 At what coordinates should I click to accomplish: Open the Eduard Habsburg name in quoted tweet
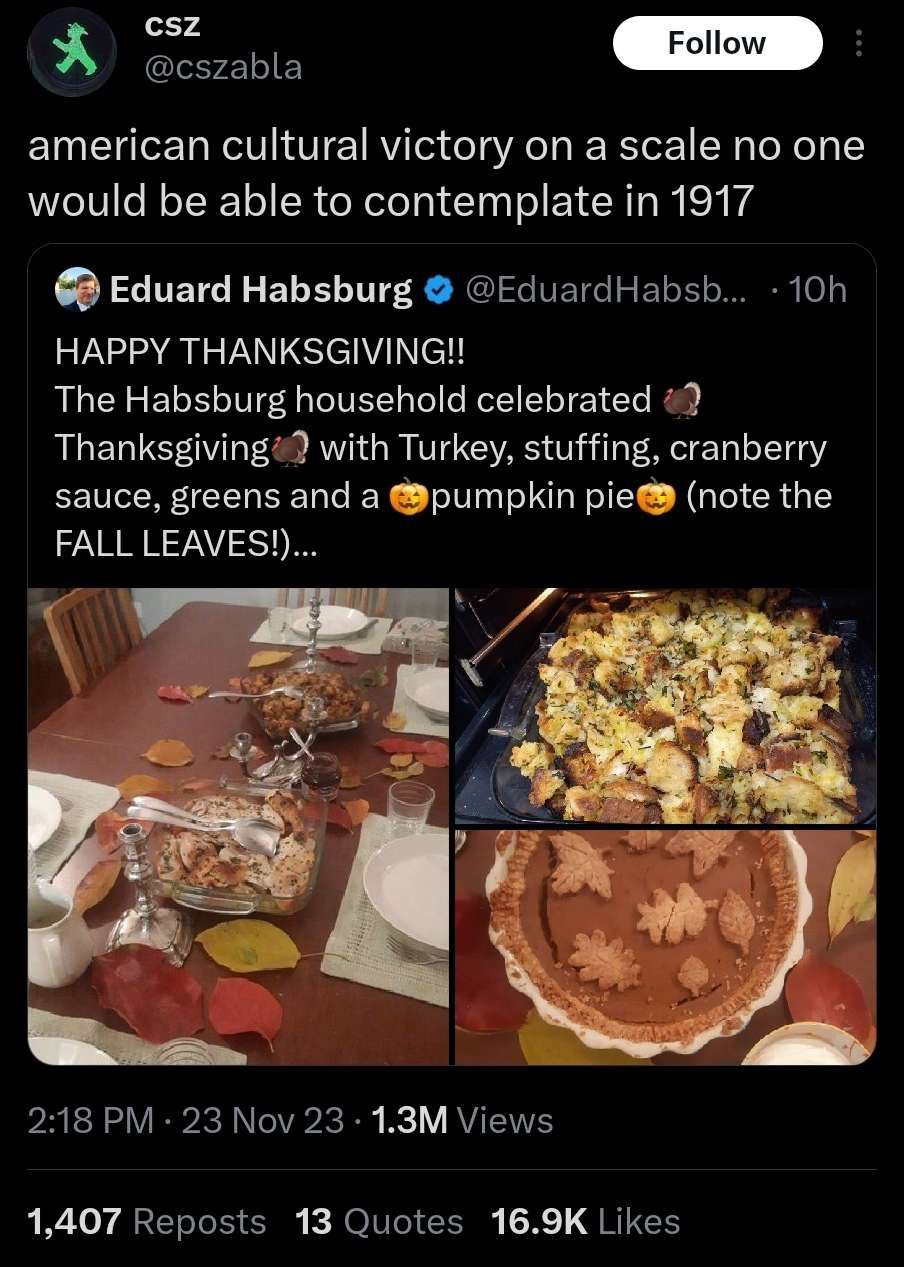(260, 290)
